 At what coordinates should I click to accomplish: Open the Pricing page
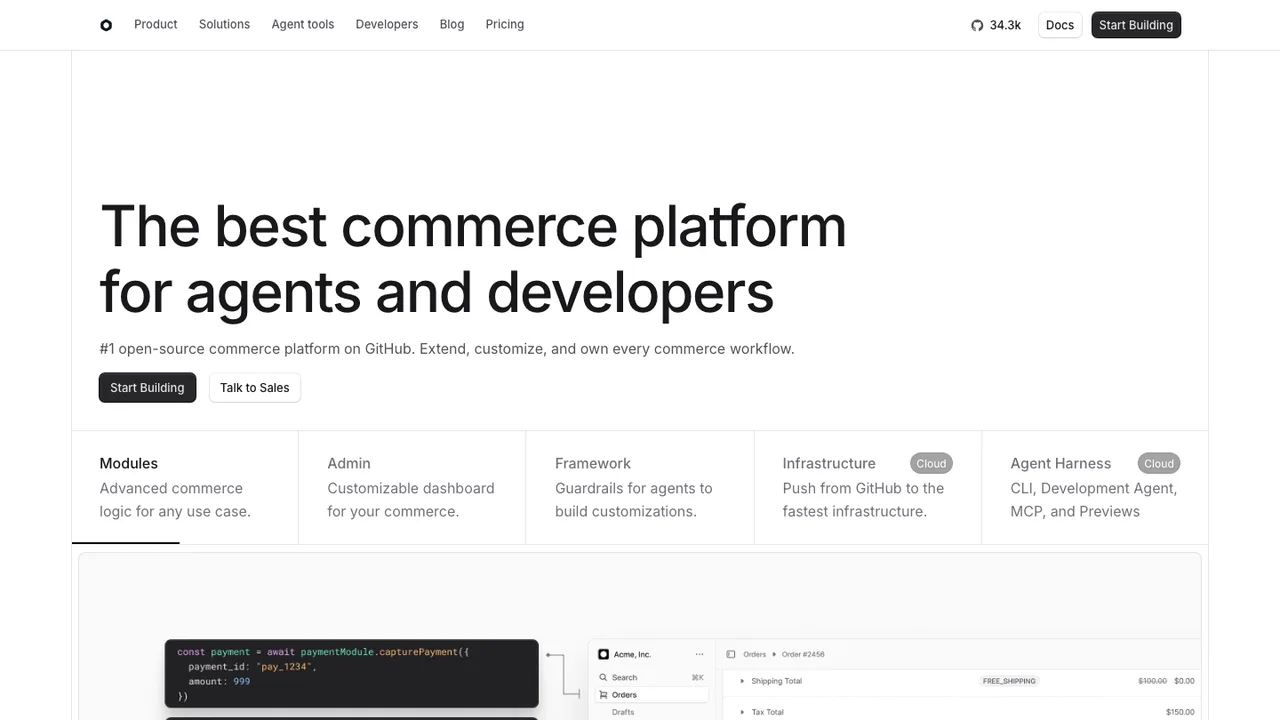point(505,24)
